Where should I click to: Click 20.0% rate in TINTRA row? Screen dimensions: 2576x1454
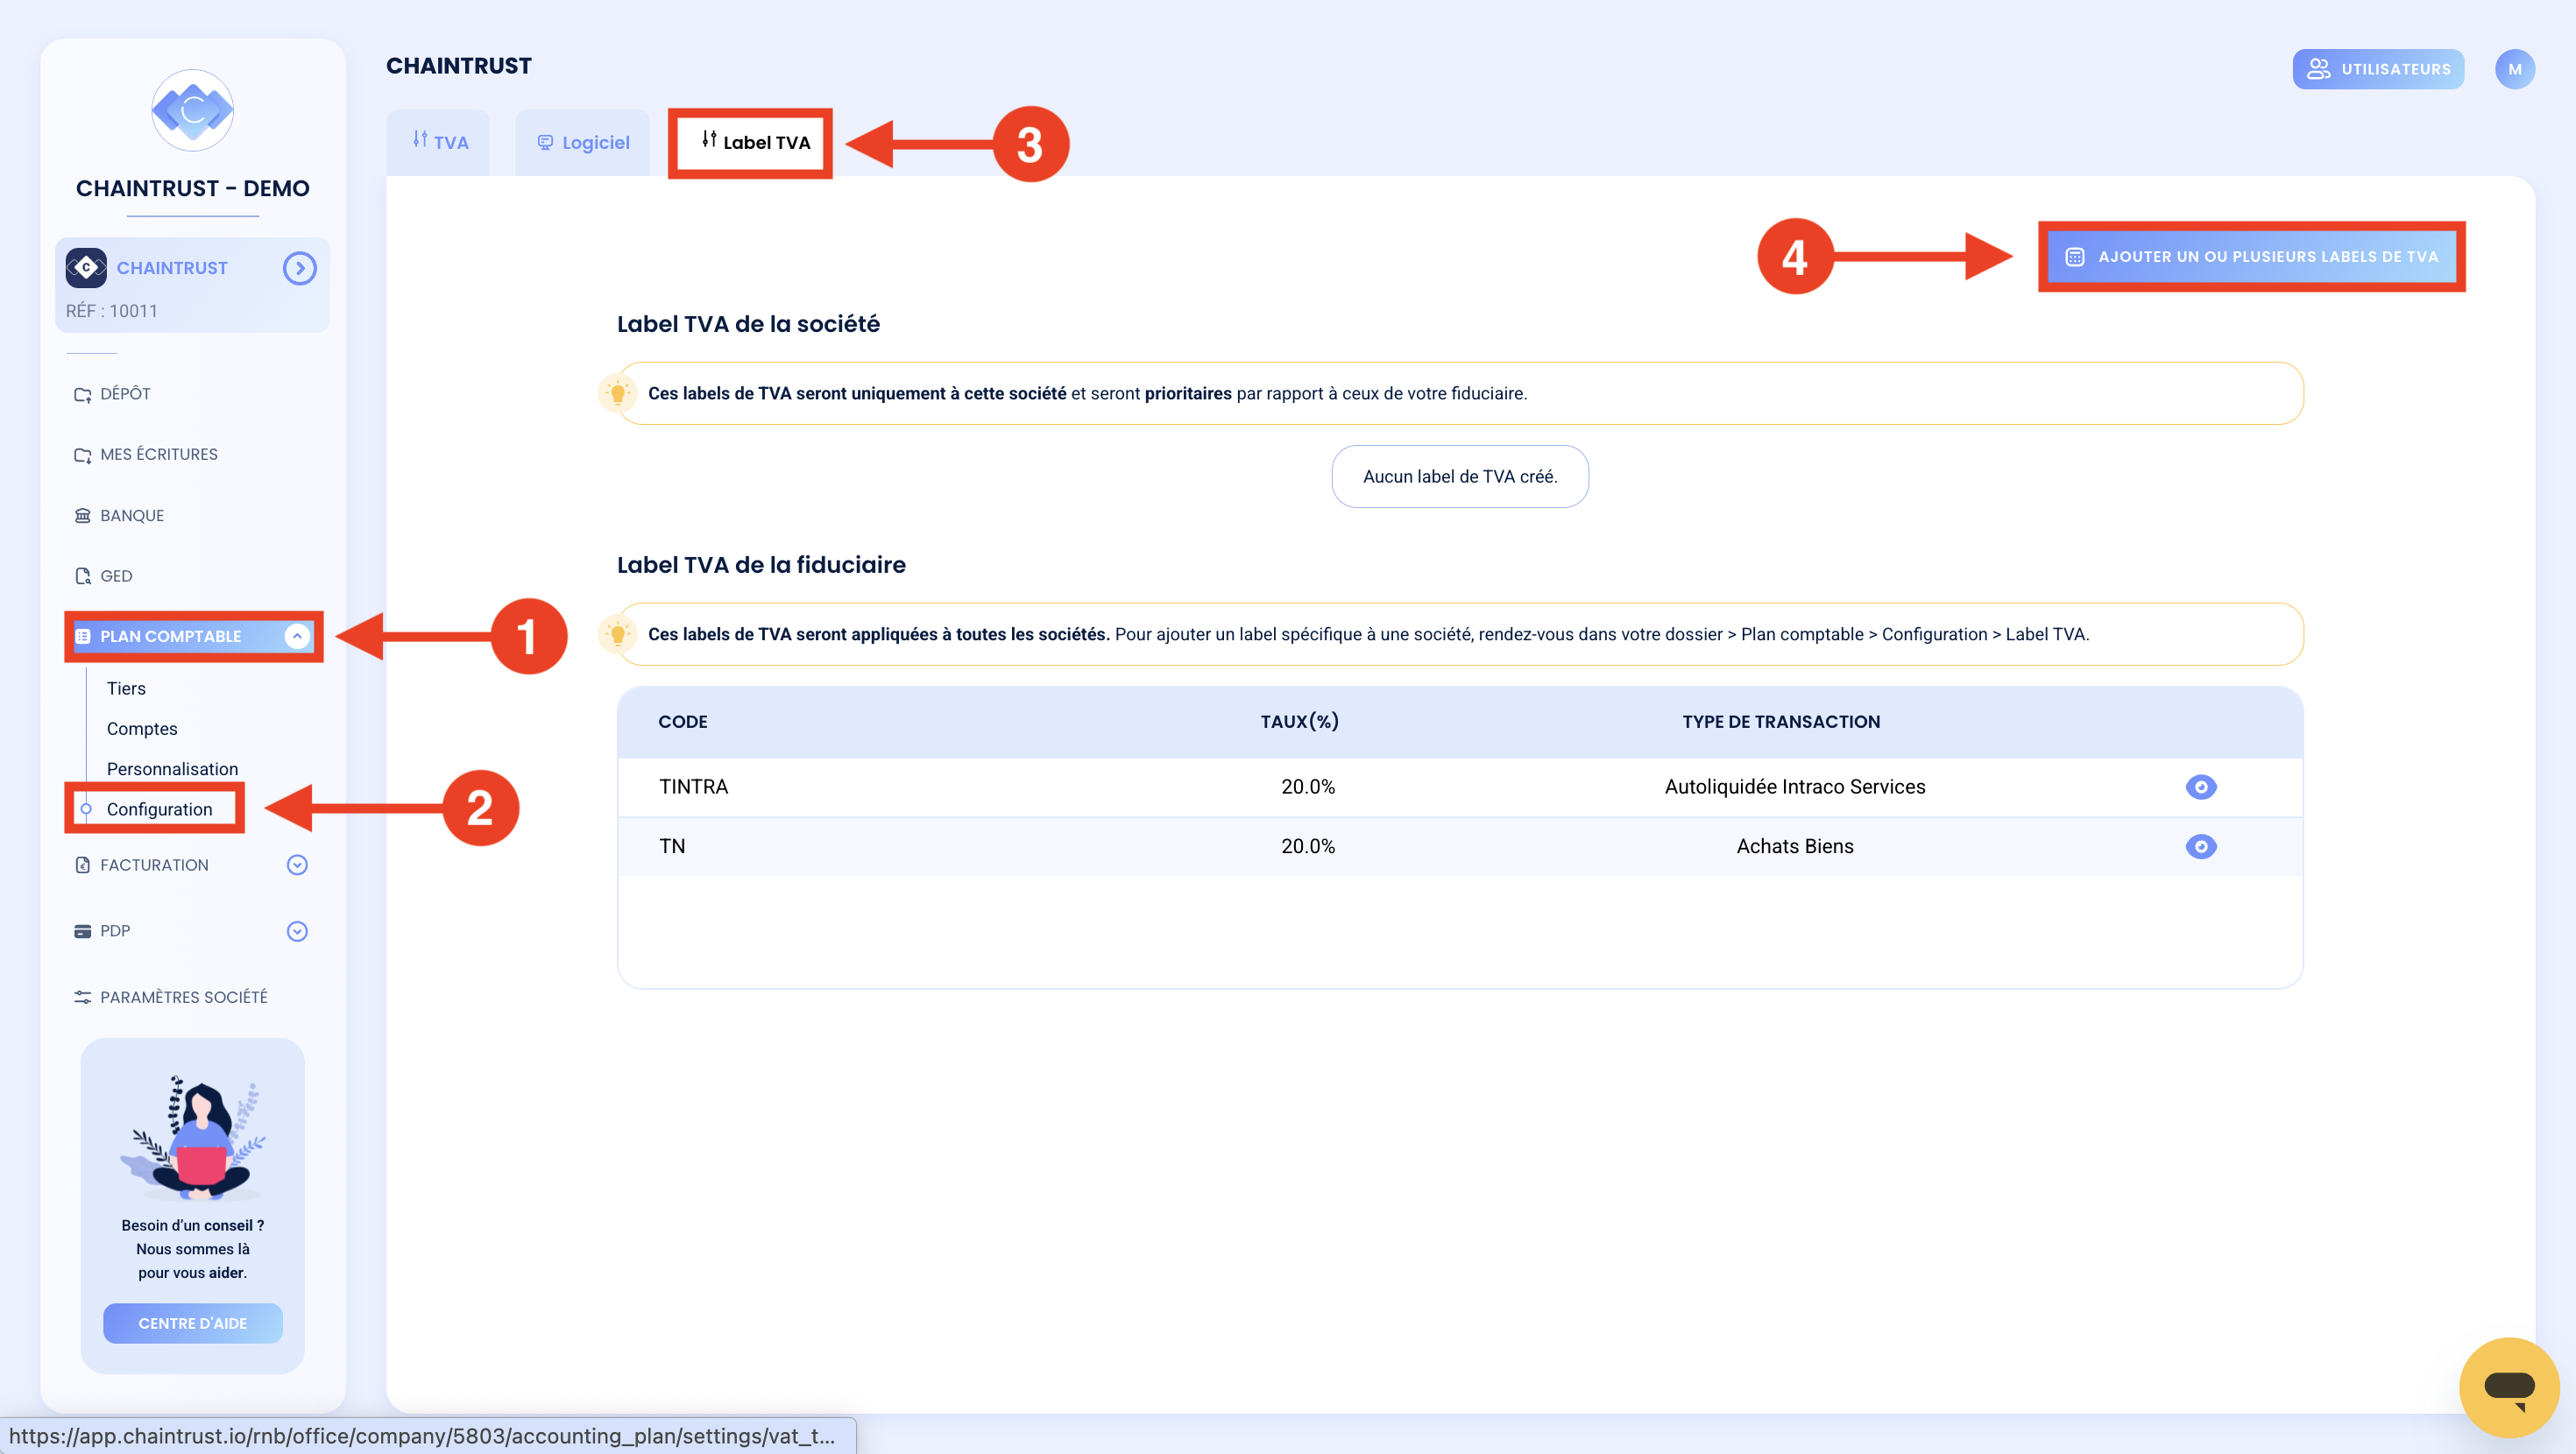[x=1308, y=787]
